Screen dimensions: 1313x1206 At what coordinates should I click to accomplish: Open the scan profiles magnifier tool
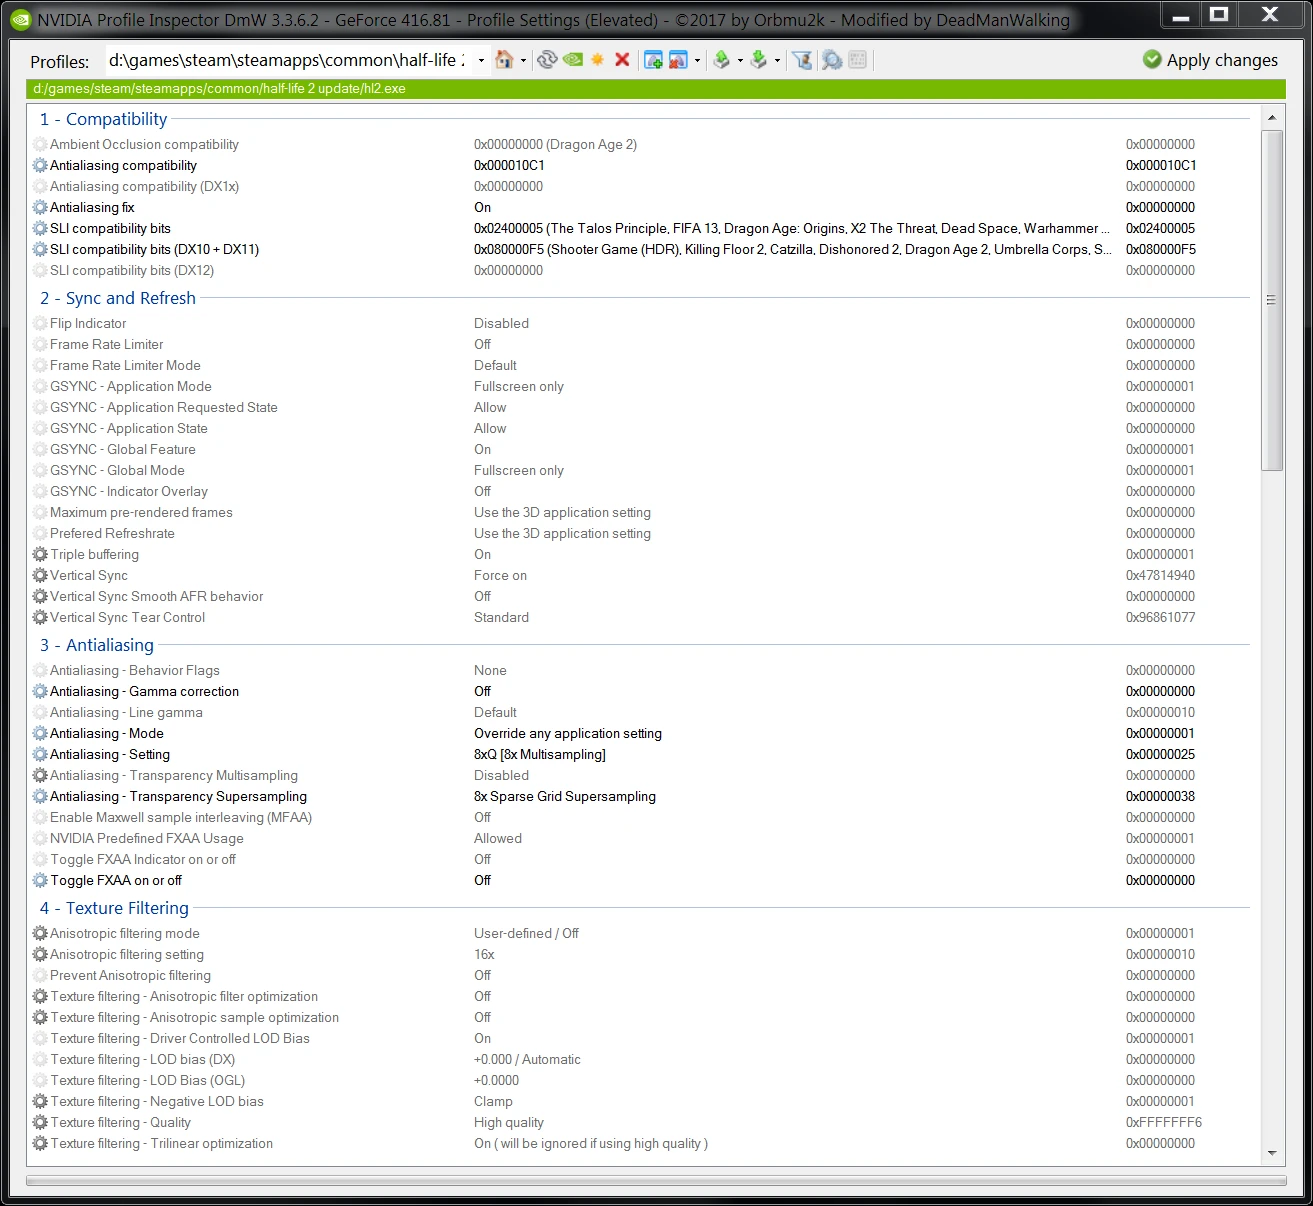tap(832, 60)
